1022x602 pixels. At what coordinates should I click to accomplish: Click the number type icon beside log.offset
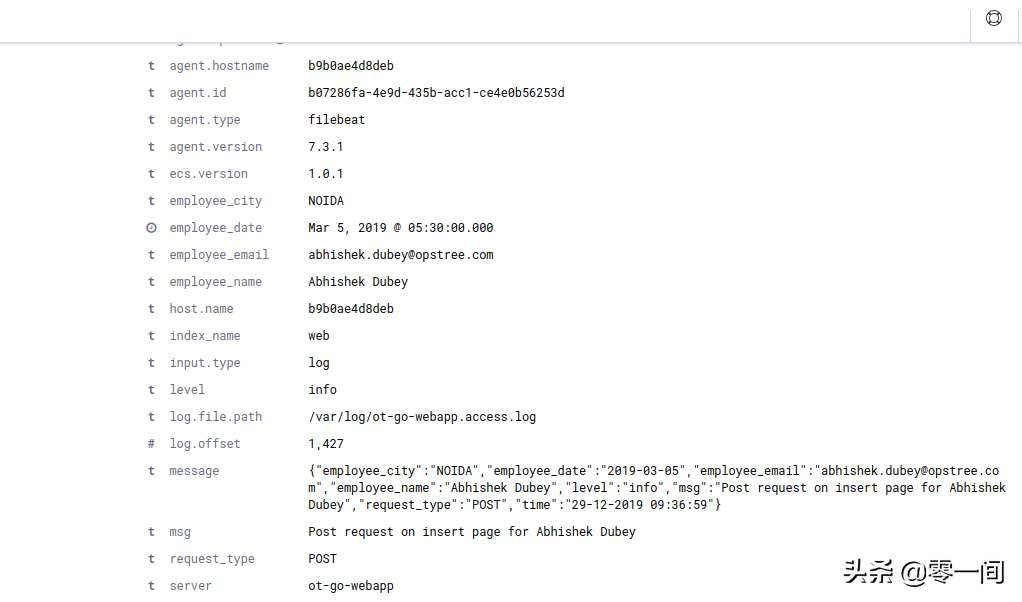click(x=151, y=444)
